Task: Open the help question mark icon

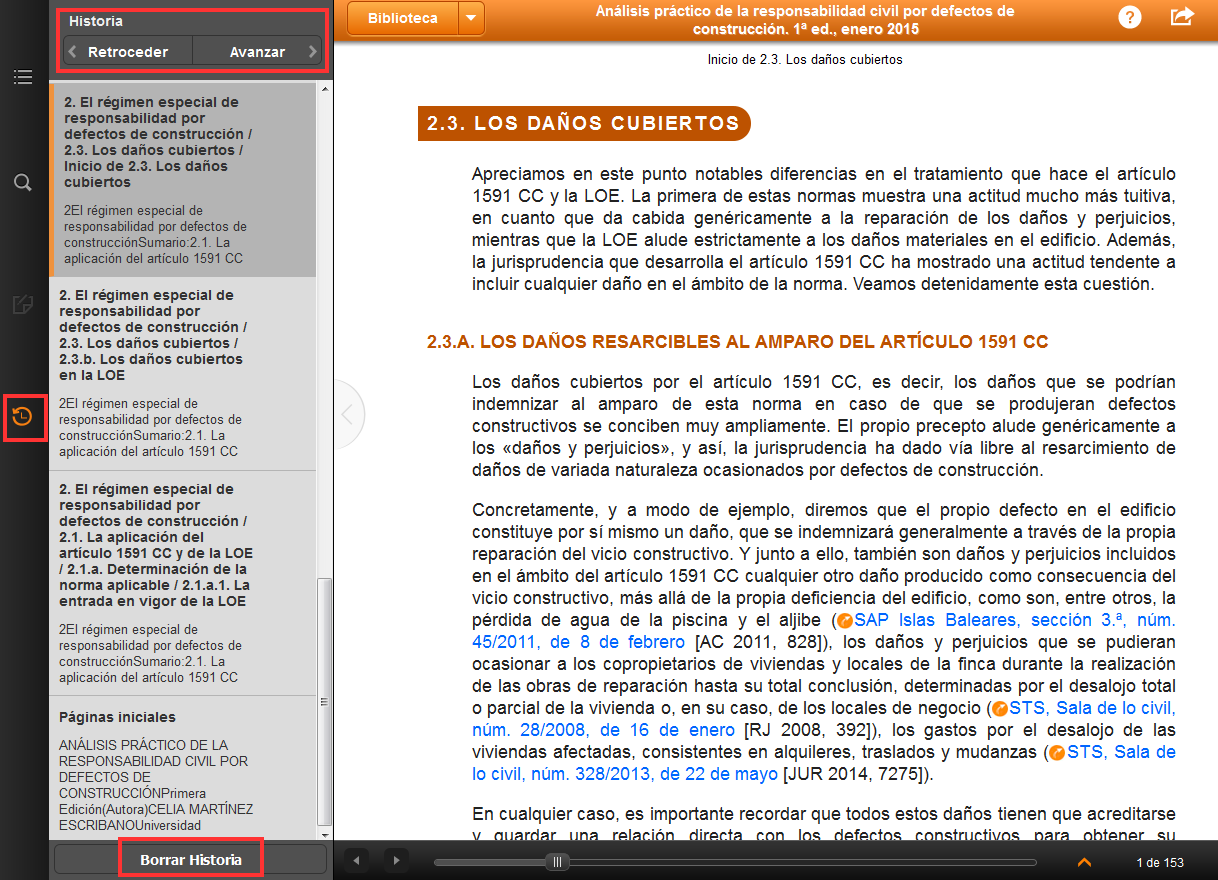Action: (1129, 17)
